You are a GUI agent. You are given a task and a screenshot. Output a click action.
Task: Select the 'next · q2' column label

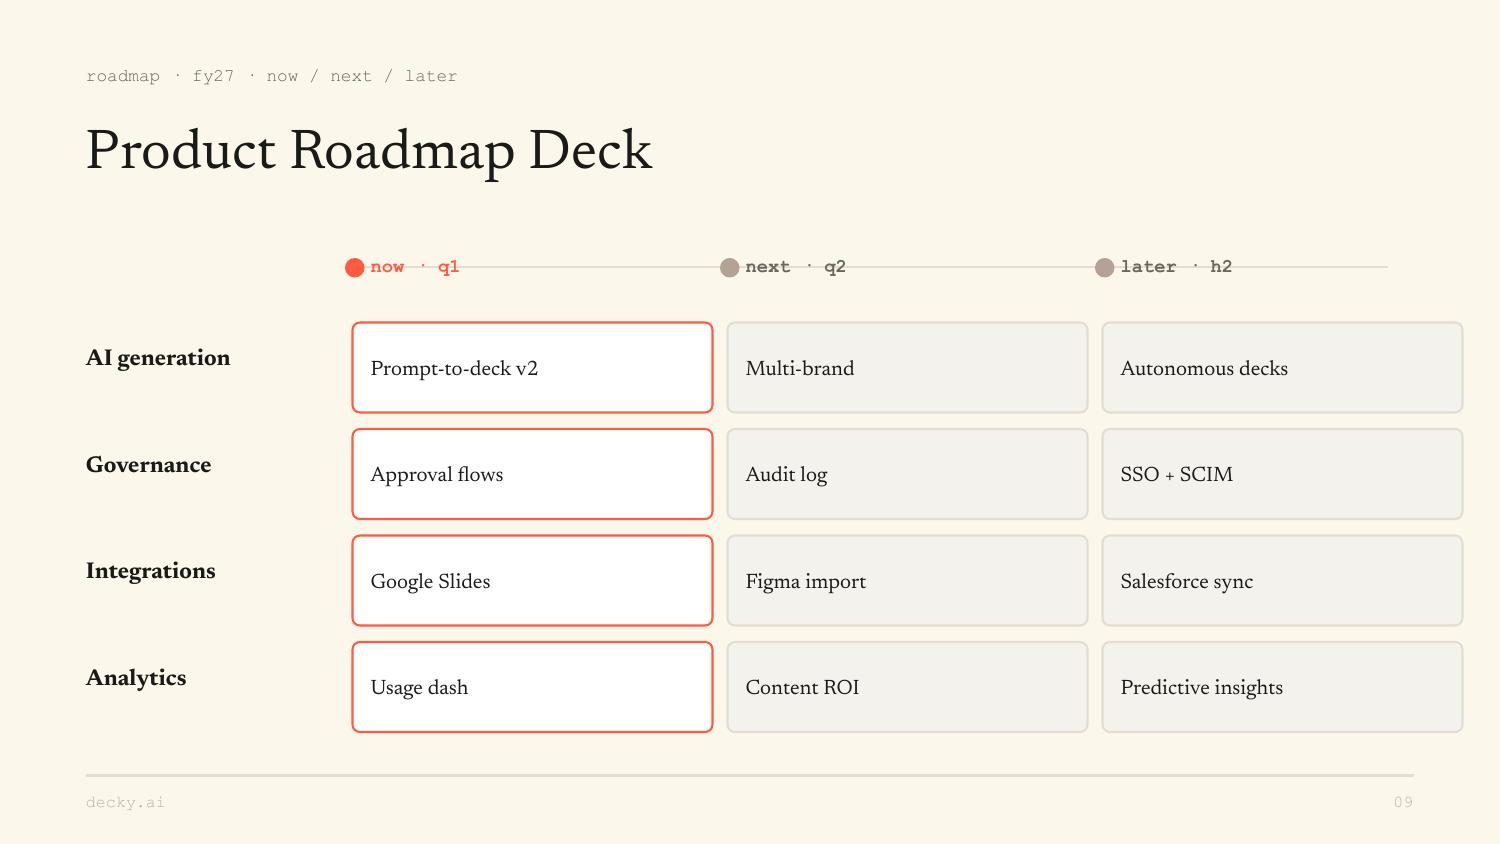pos(795,267)
